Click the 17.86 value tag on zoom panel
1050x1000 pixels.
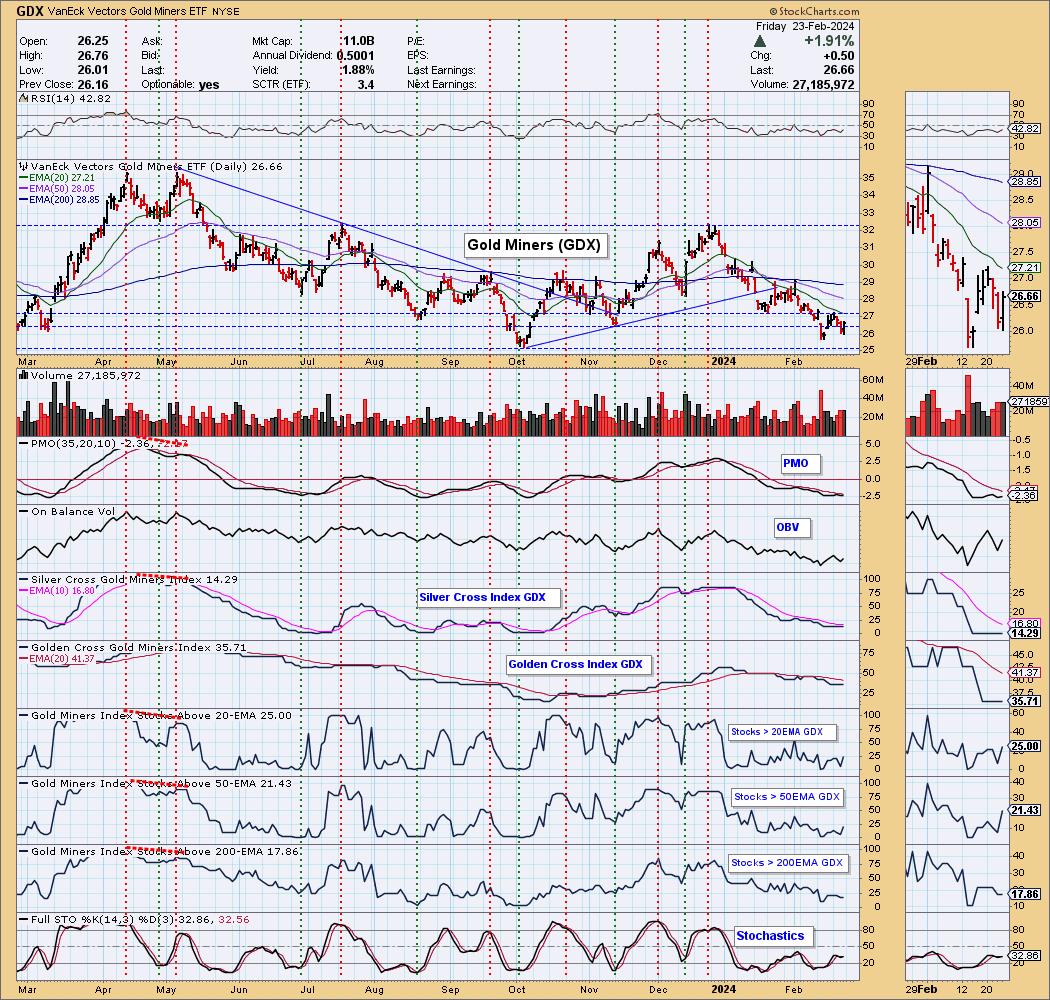[1027, 894]
